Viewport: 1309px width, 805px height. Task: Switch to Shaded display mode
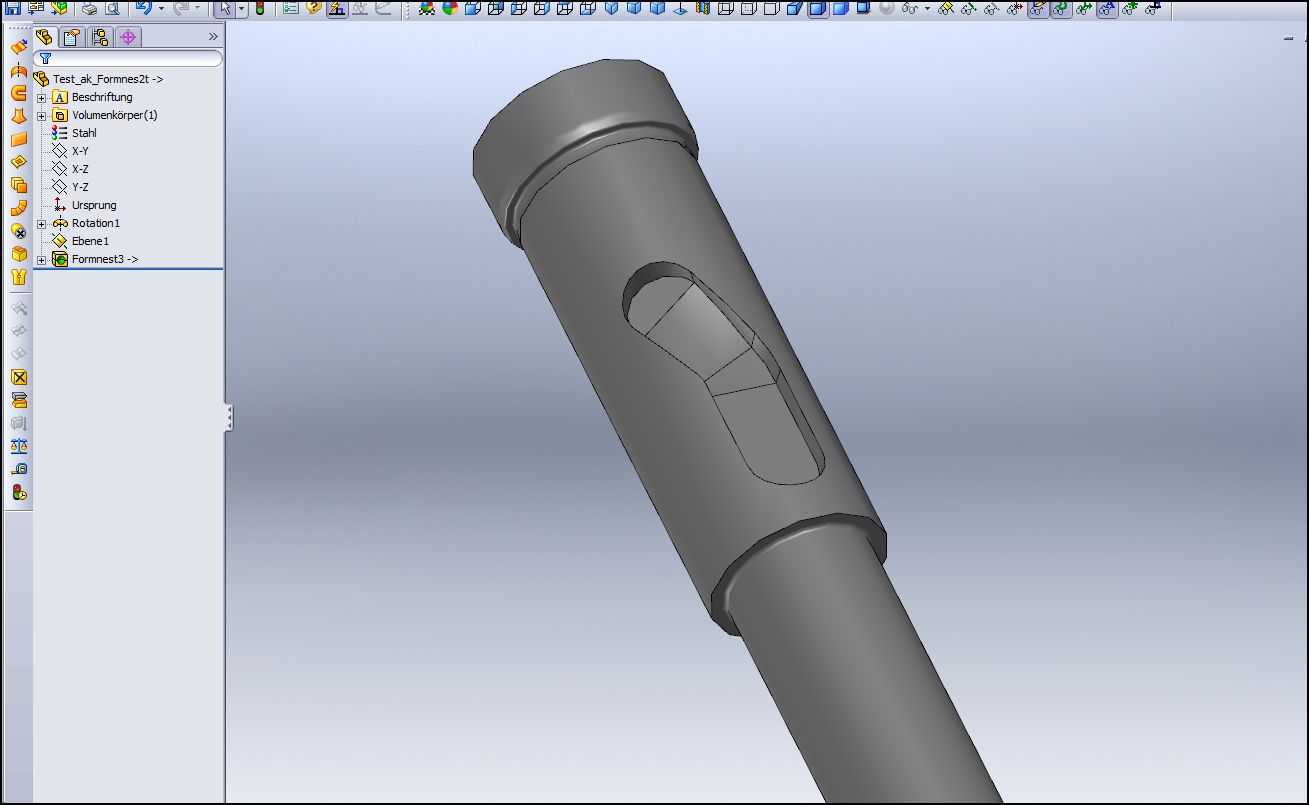coord(840,8)
